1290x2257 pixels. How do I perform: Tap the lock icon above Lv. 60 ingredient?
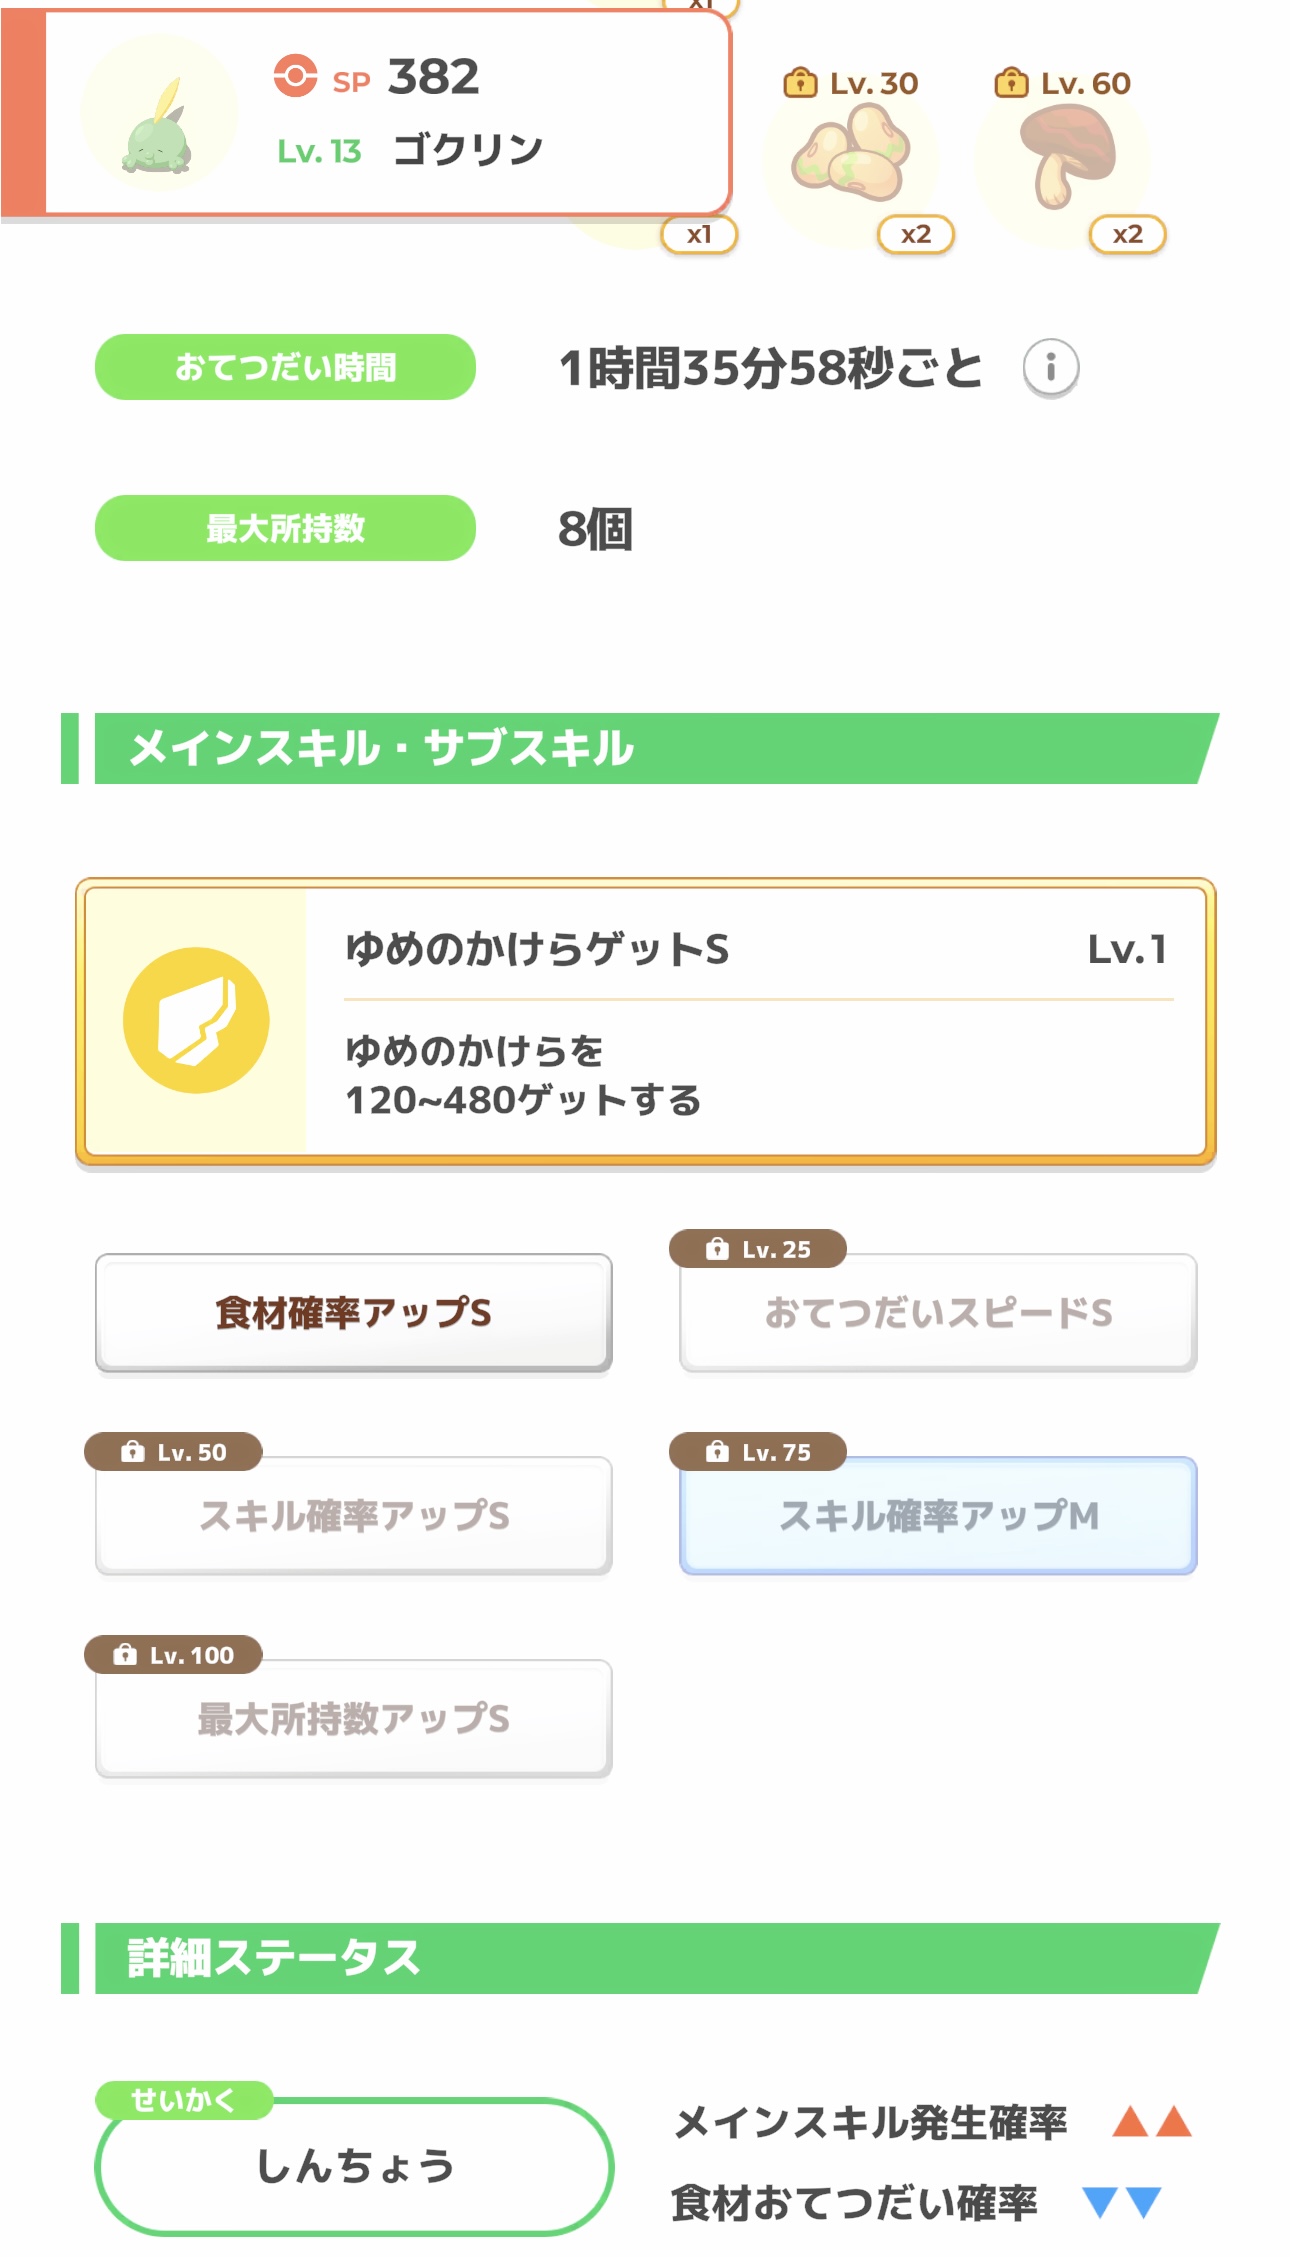tap(1011, 82)
